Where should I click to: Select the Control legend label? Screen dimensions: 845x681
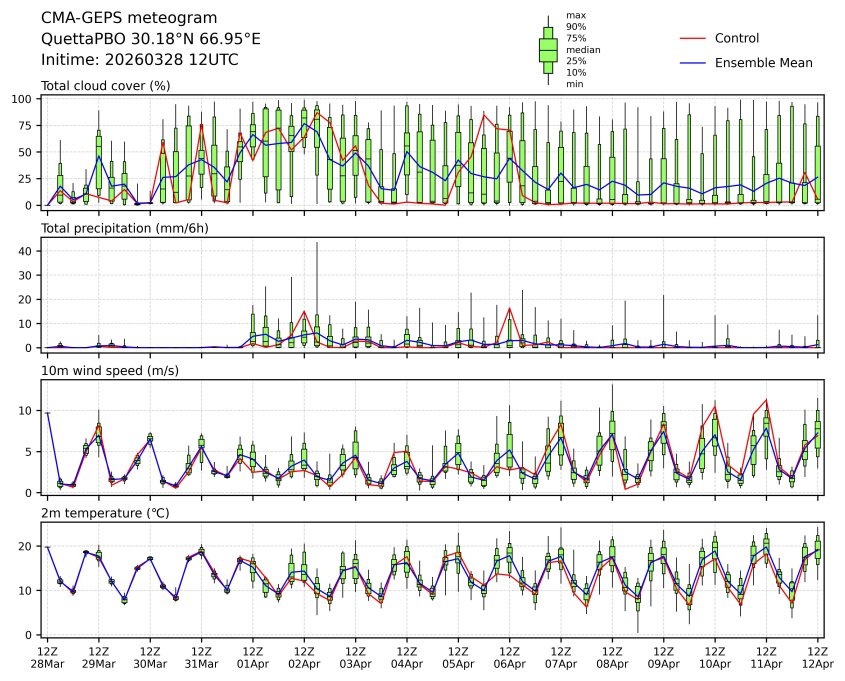737,38
